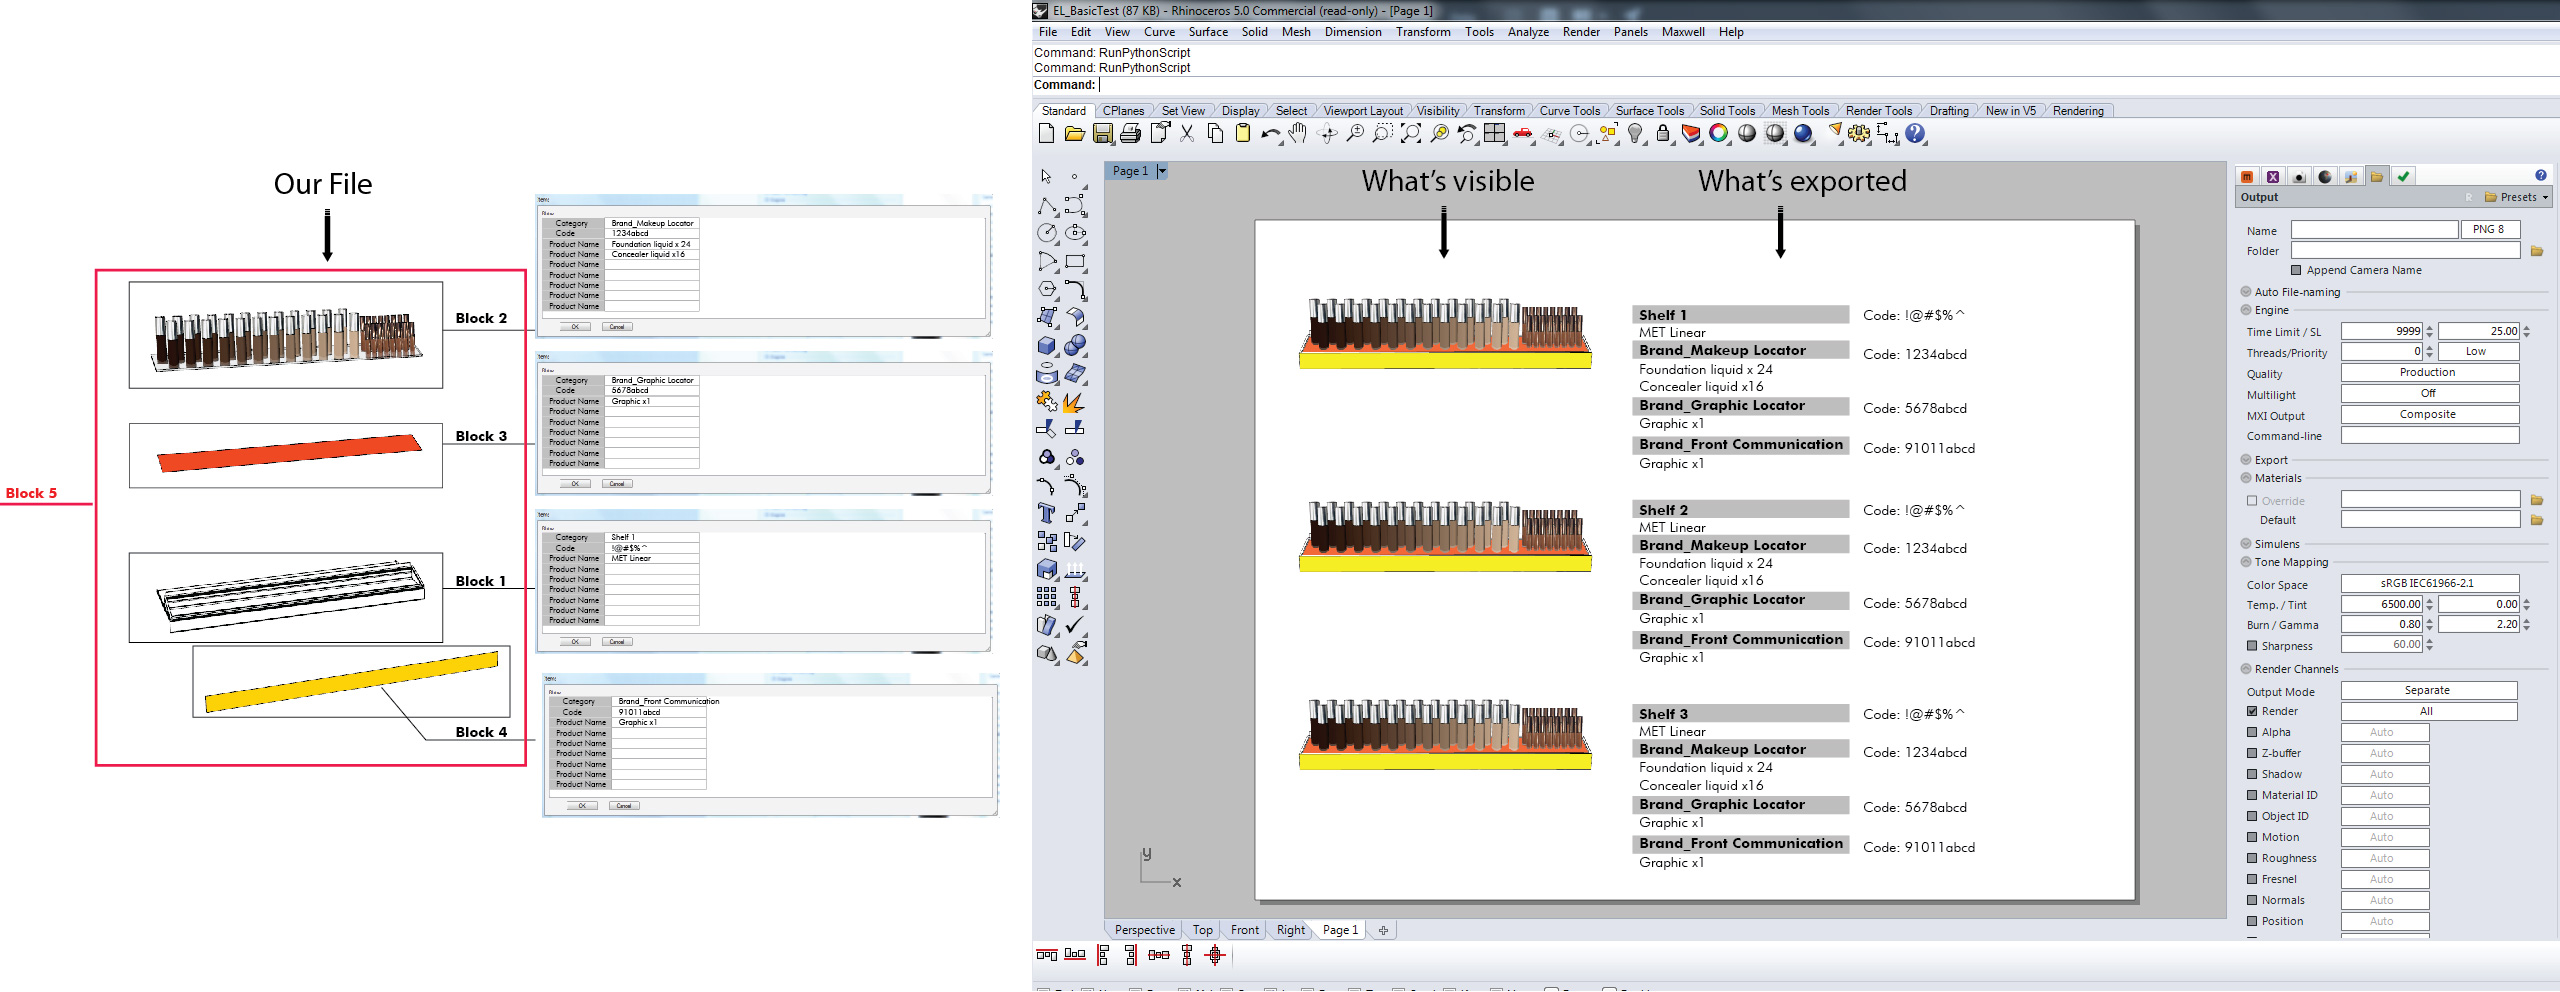This screenshot has width=2560, height=992.
Task: Click the PNG 8 format button
Action: click(x=2490, y=229)
